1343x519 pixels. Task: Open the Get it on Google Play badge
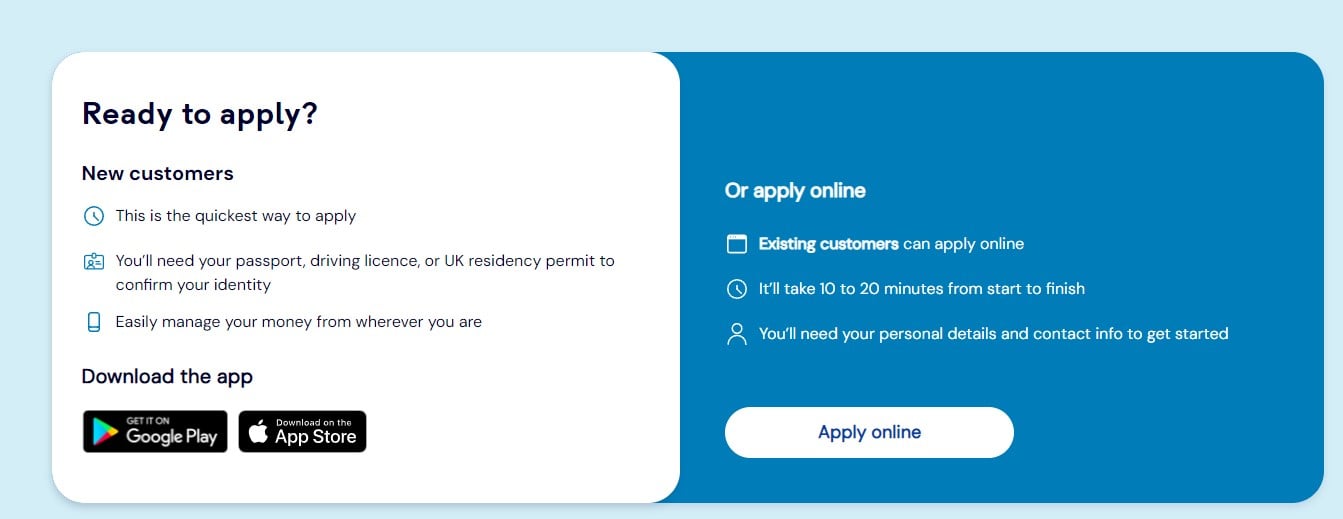(x=155, y=431)
